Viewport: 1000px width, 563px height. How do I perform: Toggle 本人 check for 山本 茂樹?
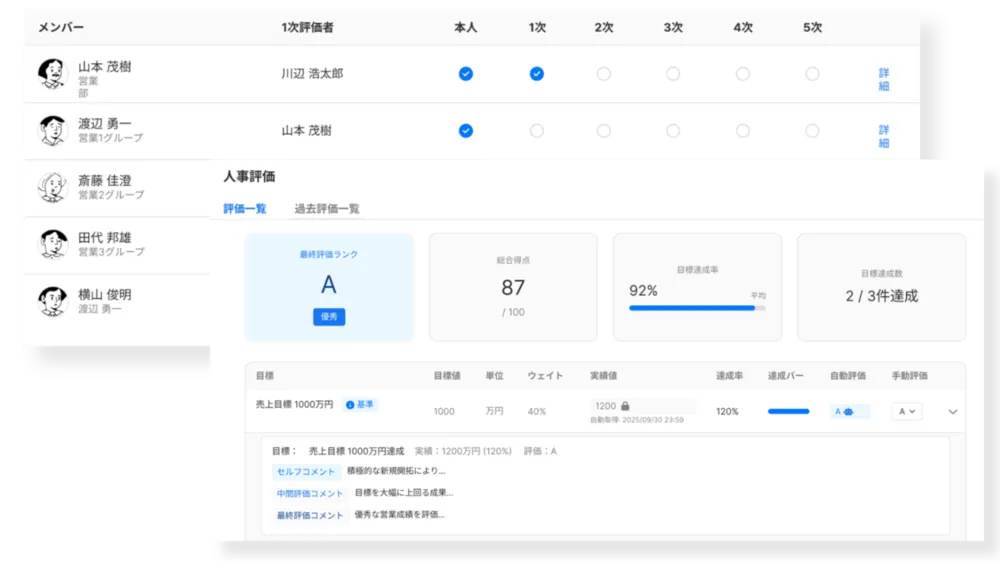tap(465, 74)
